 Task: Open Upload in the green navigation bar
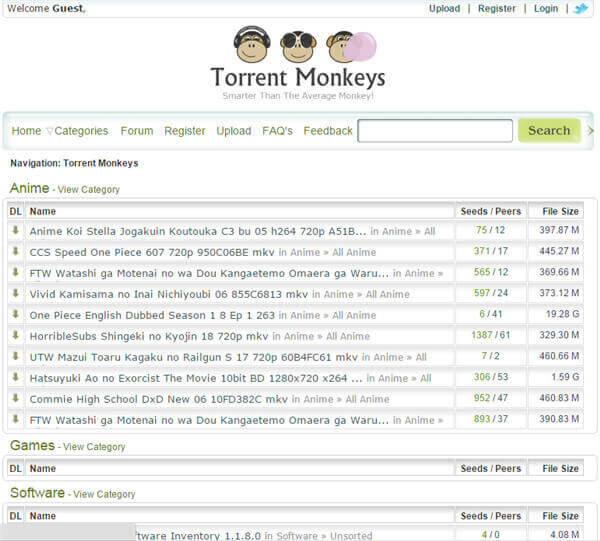click(233, 131)
